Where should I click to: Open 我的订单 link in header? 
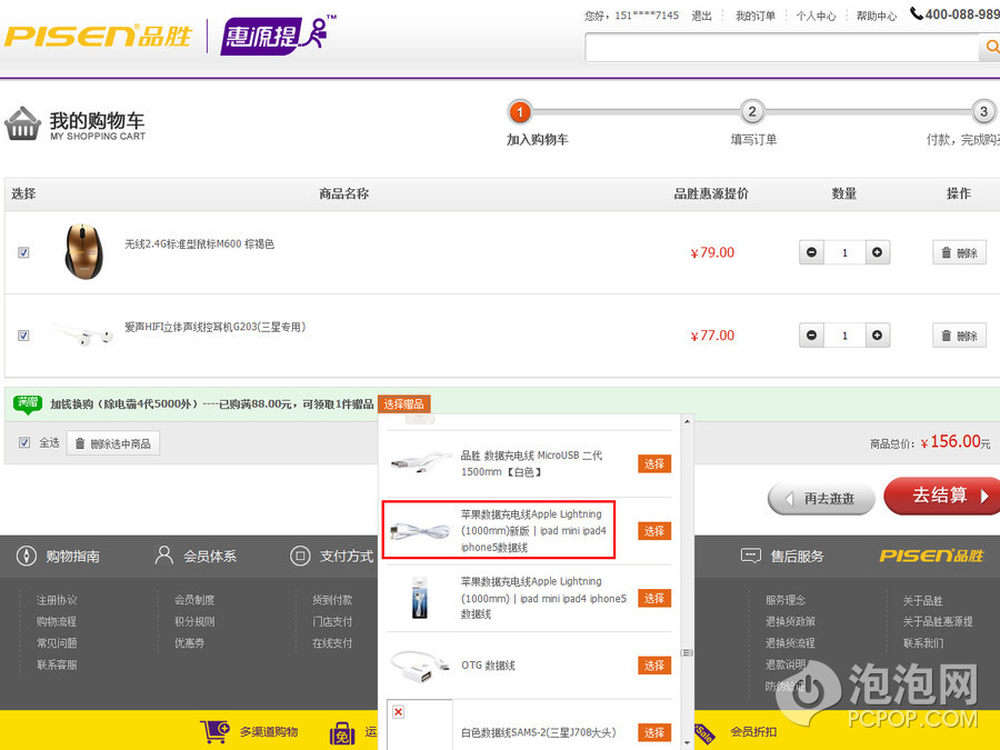click(755, 15)
